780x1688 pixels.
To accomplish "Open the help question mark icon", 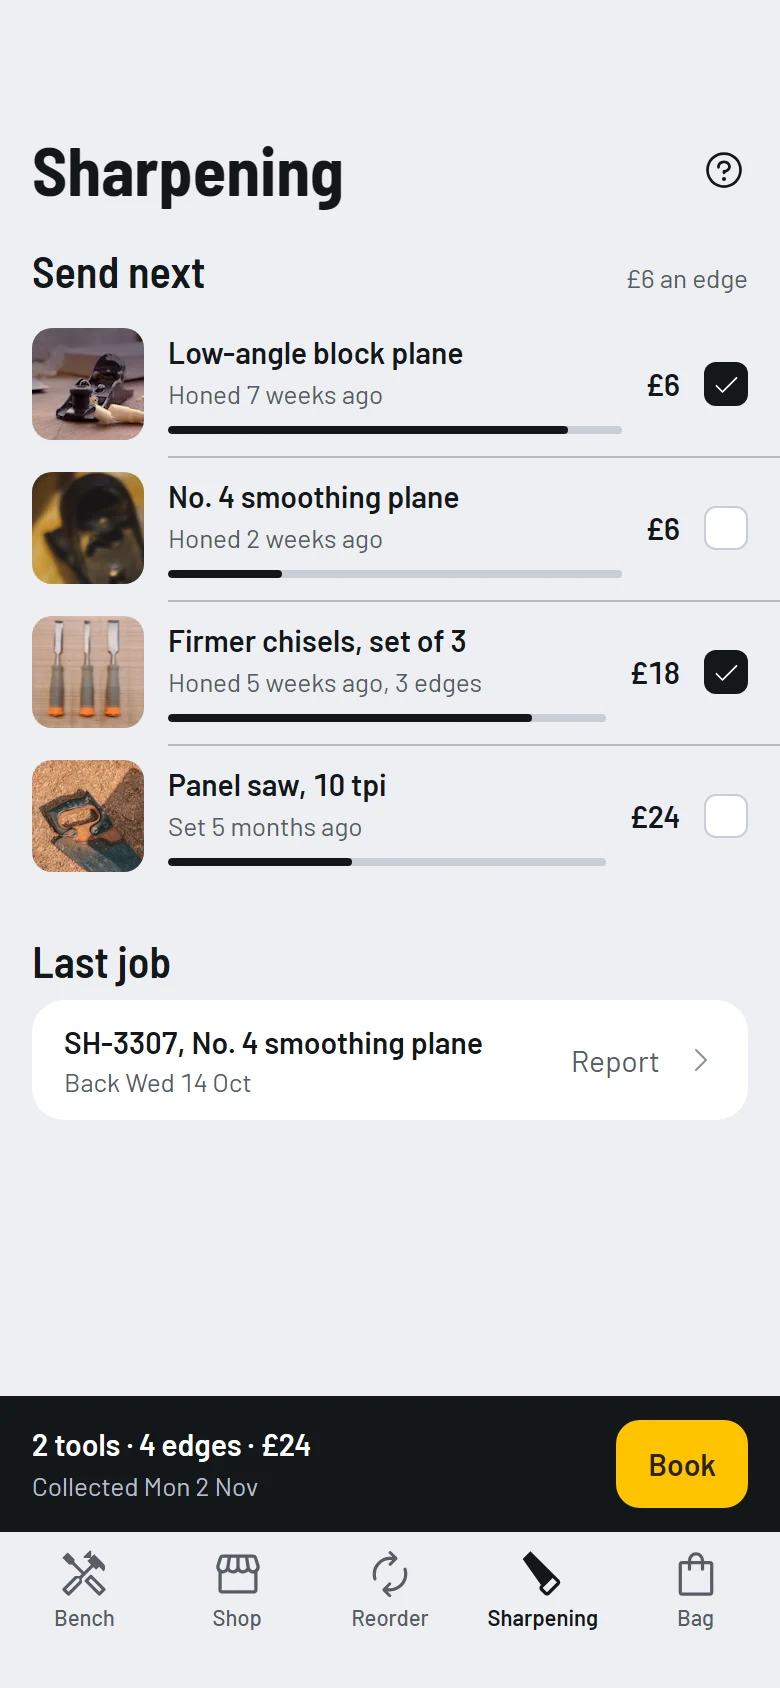I will click(x=724, y=170).
